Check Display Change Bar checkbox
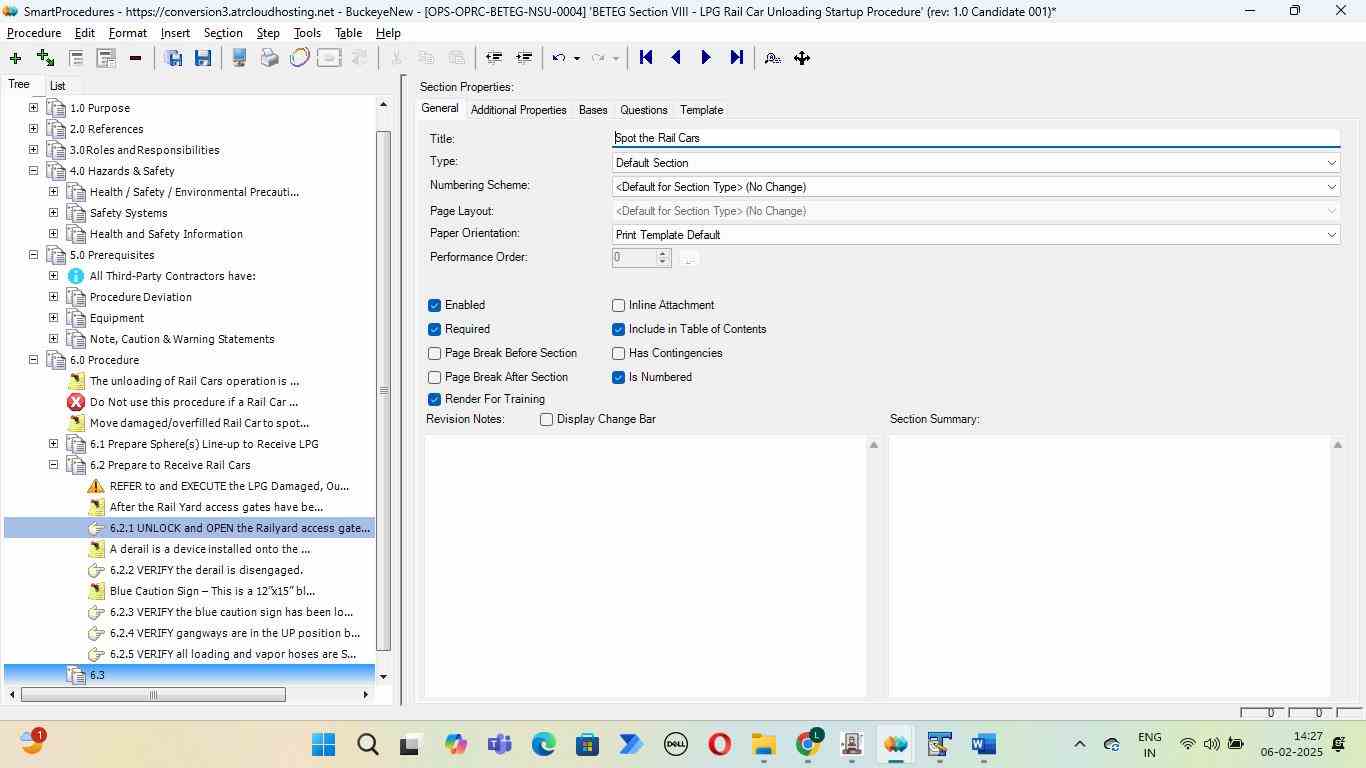The image size is (1366, 768). [x=546, y=419]
